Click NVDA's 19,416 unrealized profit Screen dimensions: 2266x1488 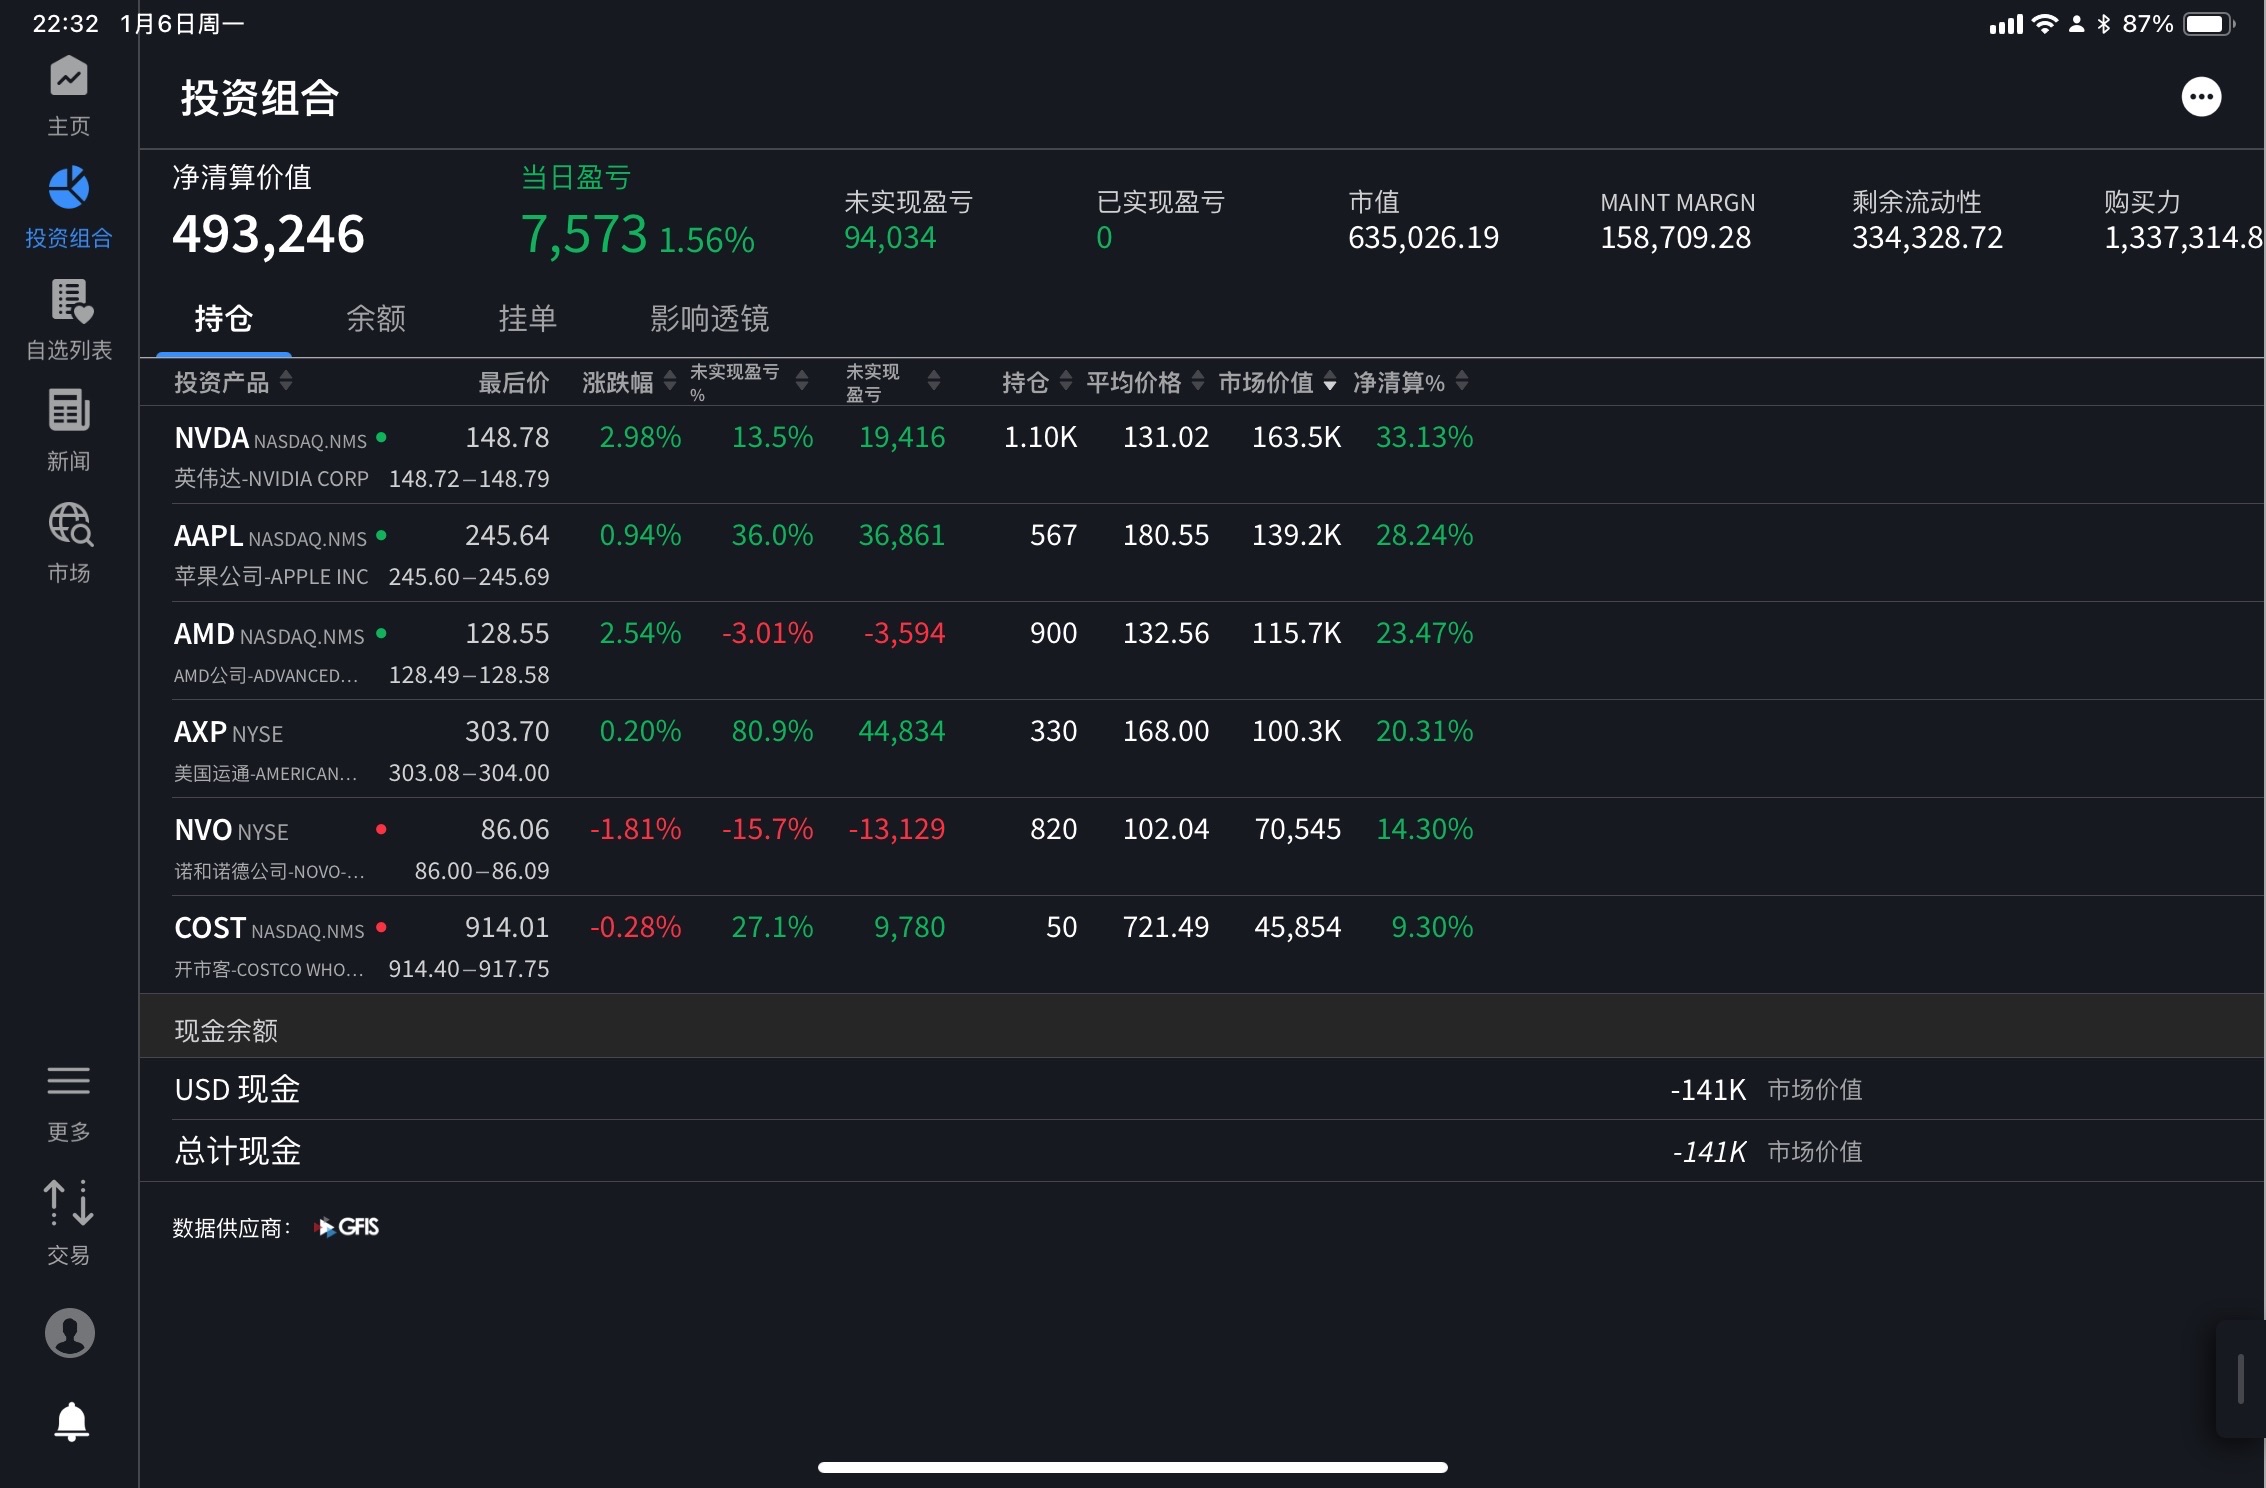(901, 437)
